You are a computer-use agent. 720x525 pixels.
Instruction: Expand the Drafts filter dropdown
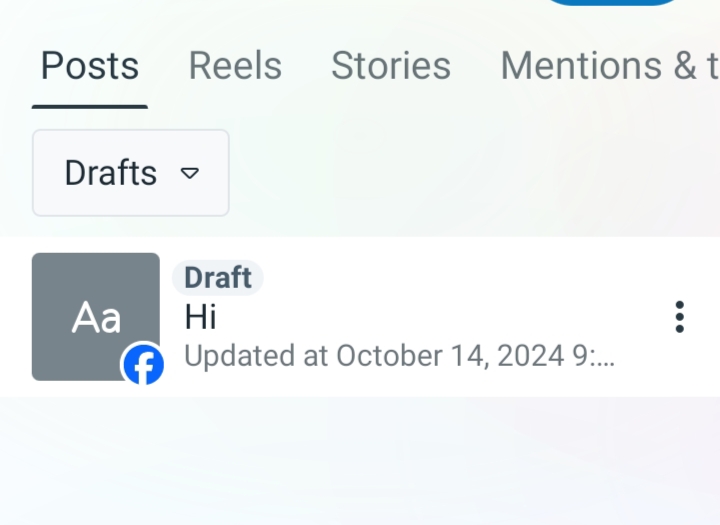click(x=131, y=173)
